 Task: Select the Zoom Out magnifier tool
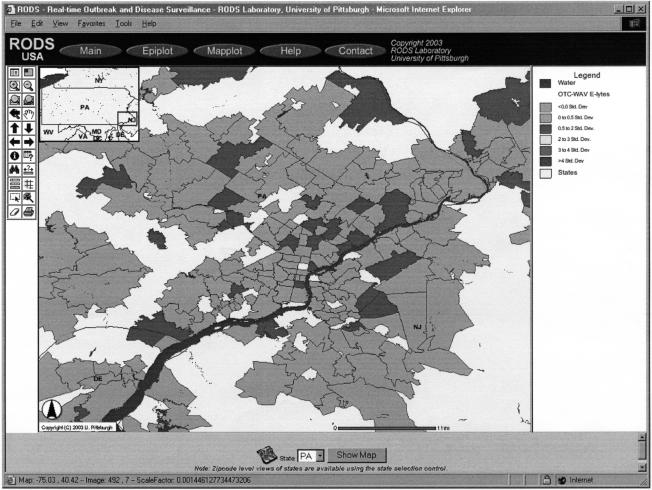click(x=28, y=86)
